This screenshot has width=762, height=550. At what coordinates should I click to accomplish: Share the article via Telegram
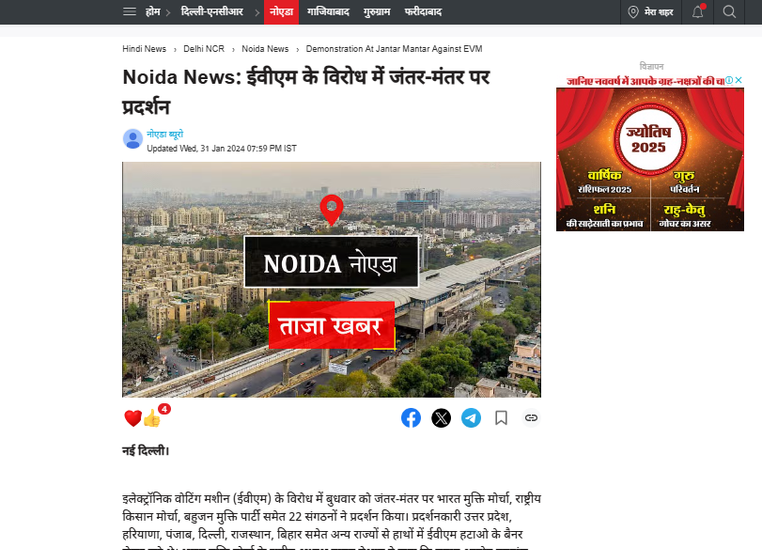click(x=471, y=418)
